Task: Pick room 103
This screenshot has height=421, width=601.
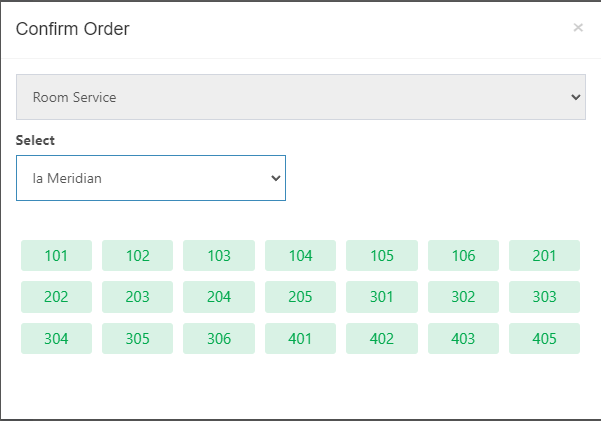Action: point(219,256)
